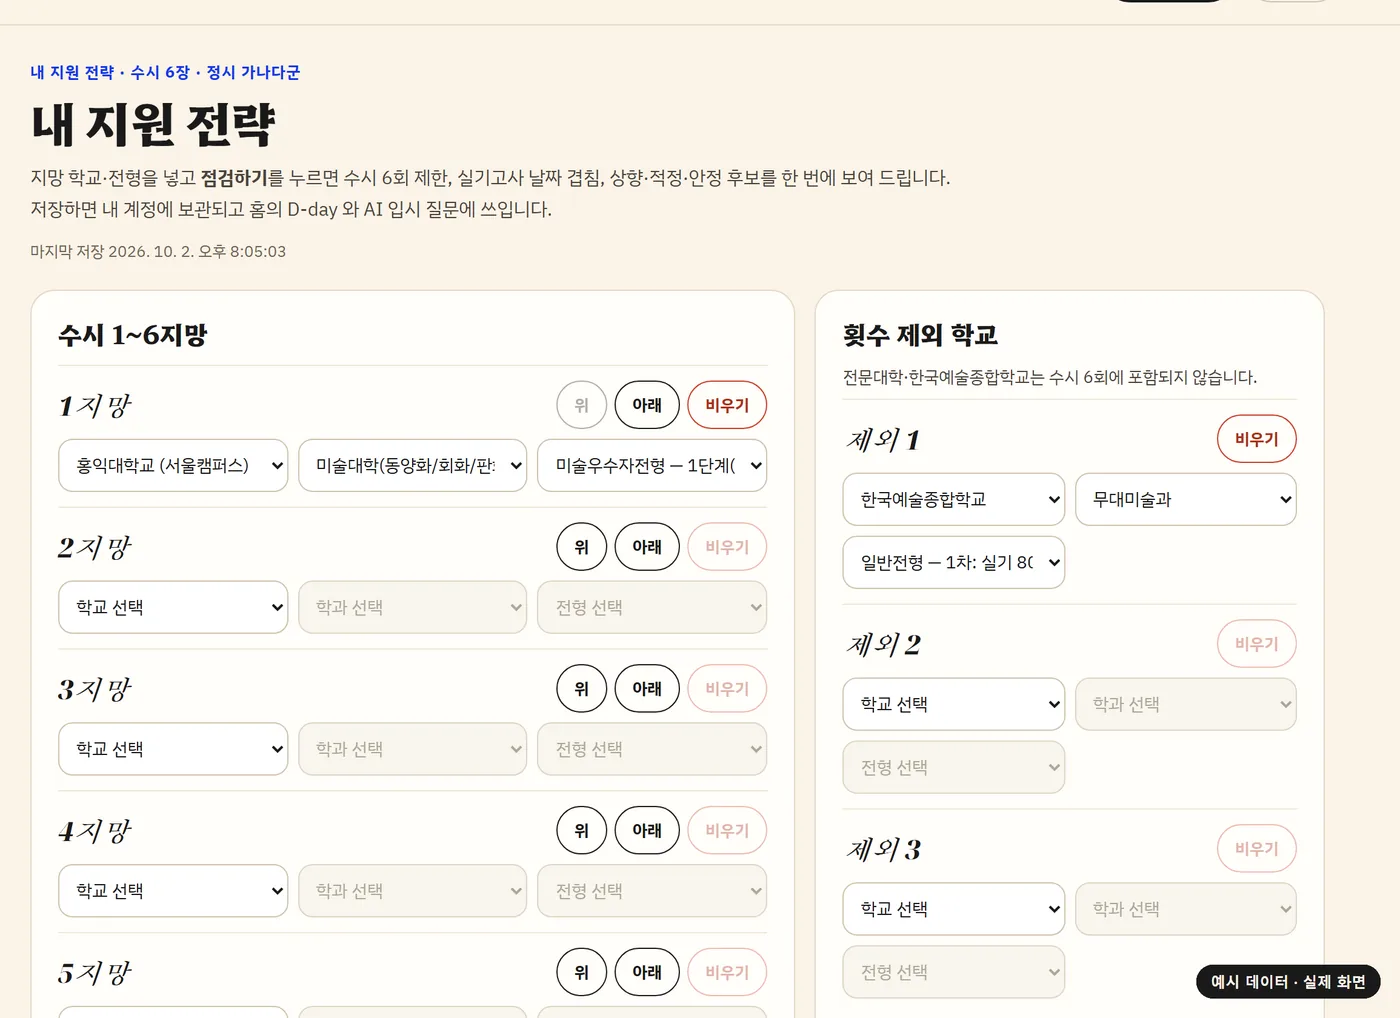1400x1018 pixels.
Task: Open the 제외 1 한국예술종합학교 dropdown
Action: pos(954,499)
